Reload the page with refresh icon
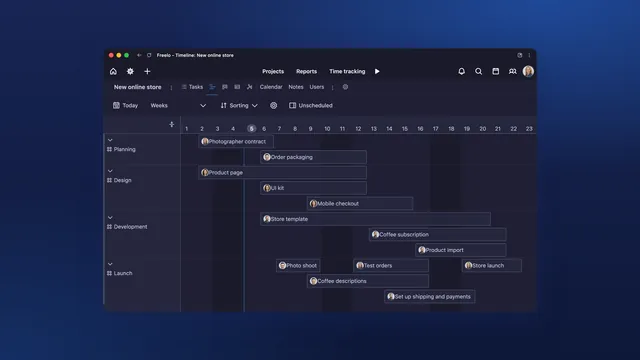The width and height of the screenshot is (640, 360). point(149,55)
